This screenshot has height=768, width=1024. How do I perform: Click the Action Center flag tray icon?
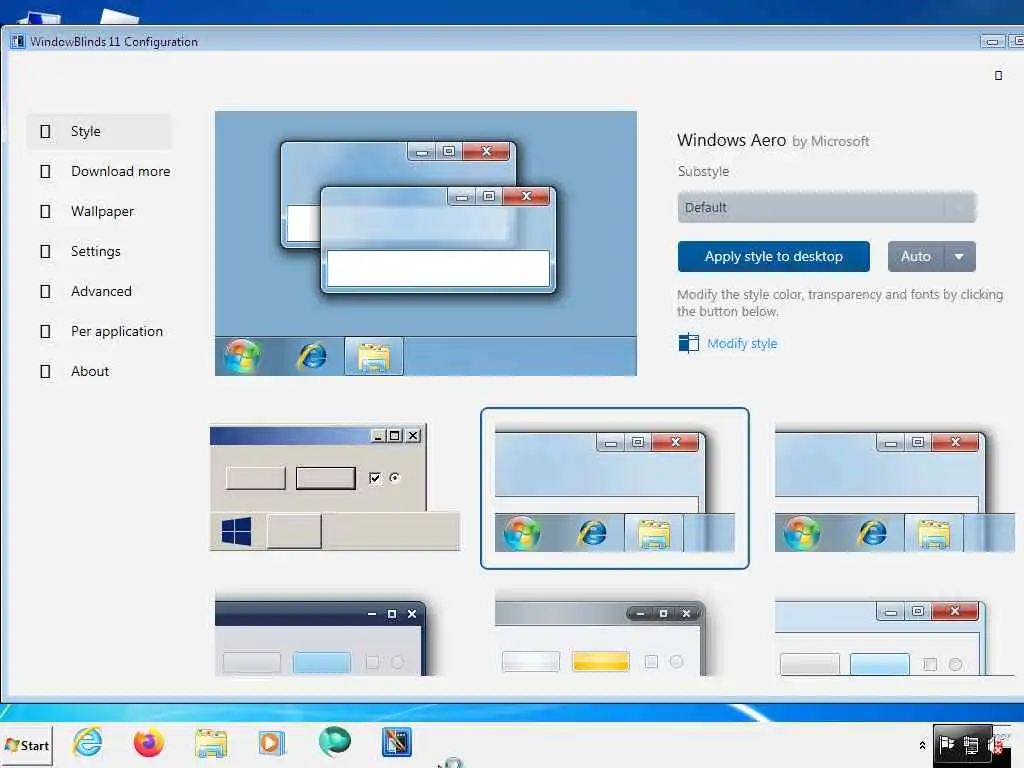click(946, 744)
